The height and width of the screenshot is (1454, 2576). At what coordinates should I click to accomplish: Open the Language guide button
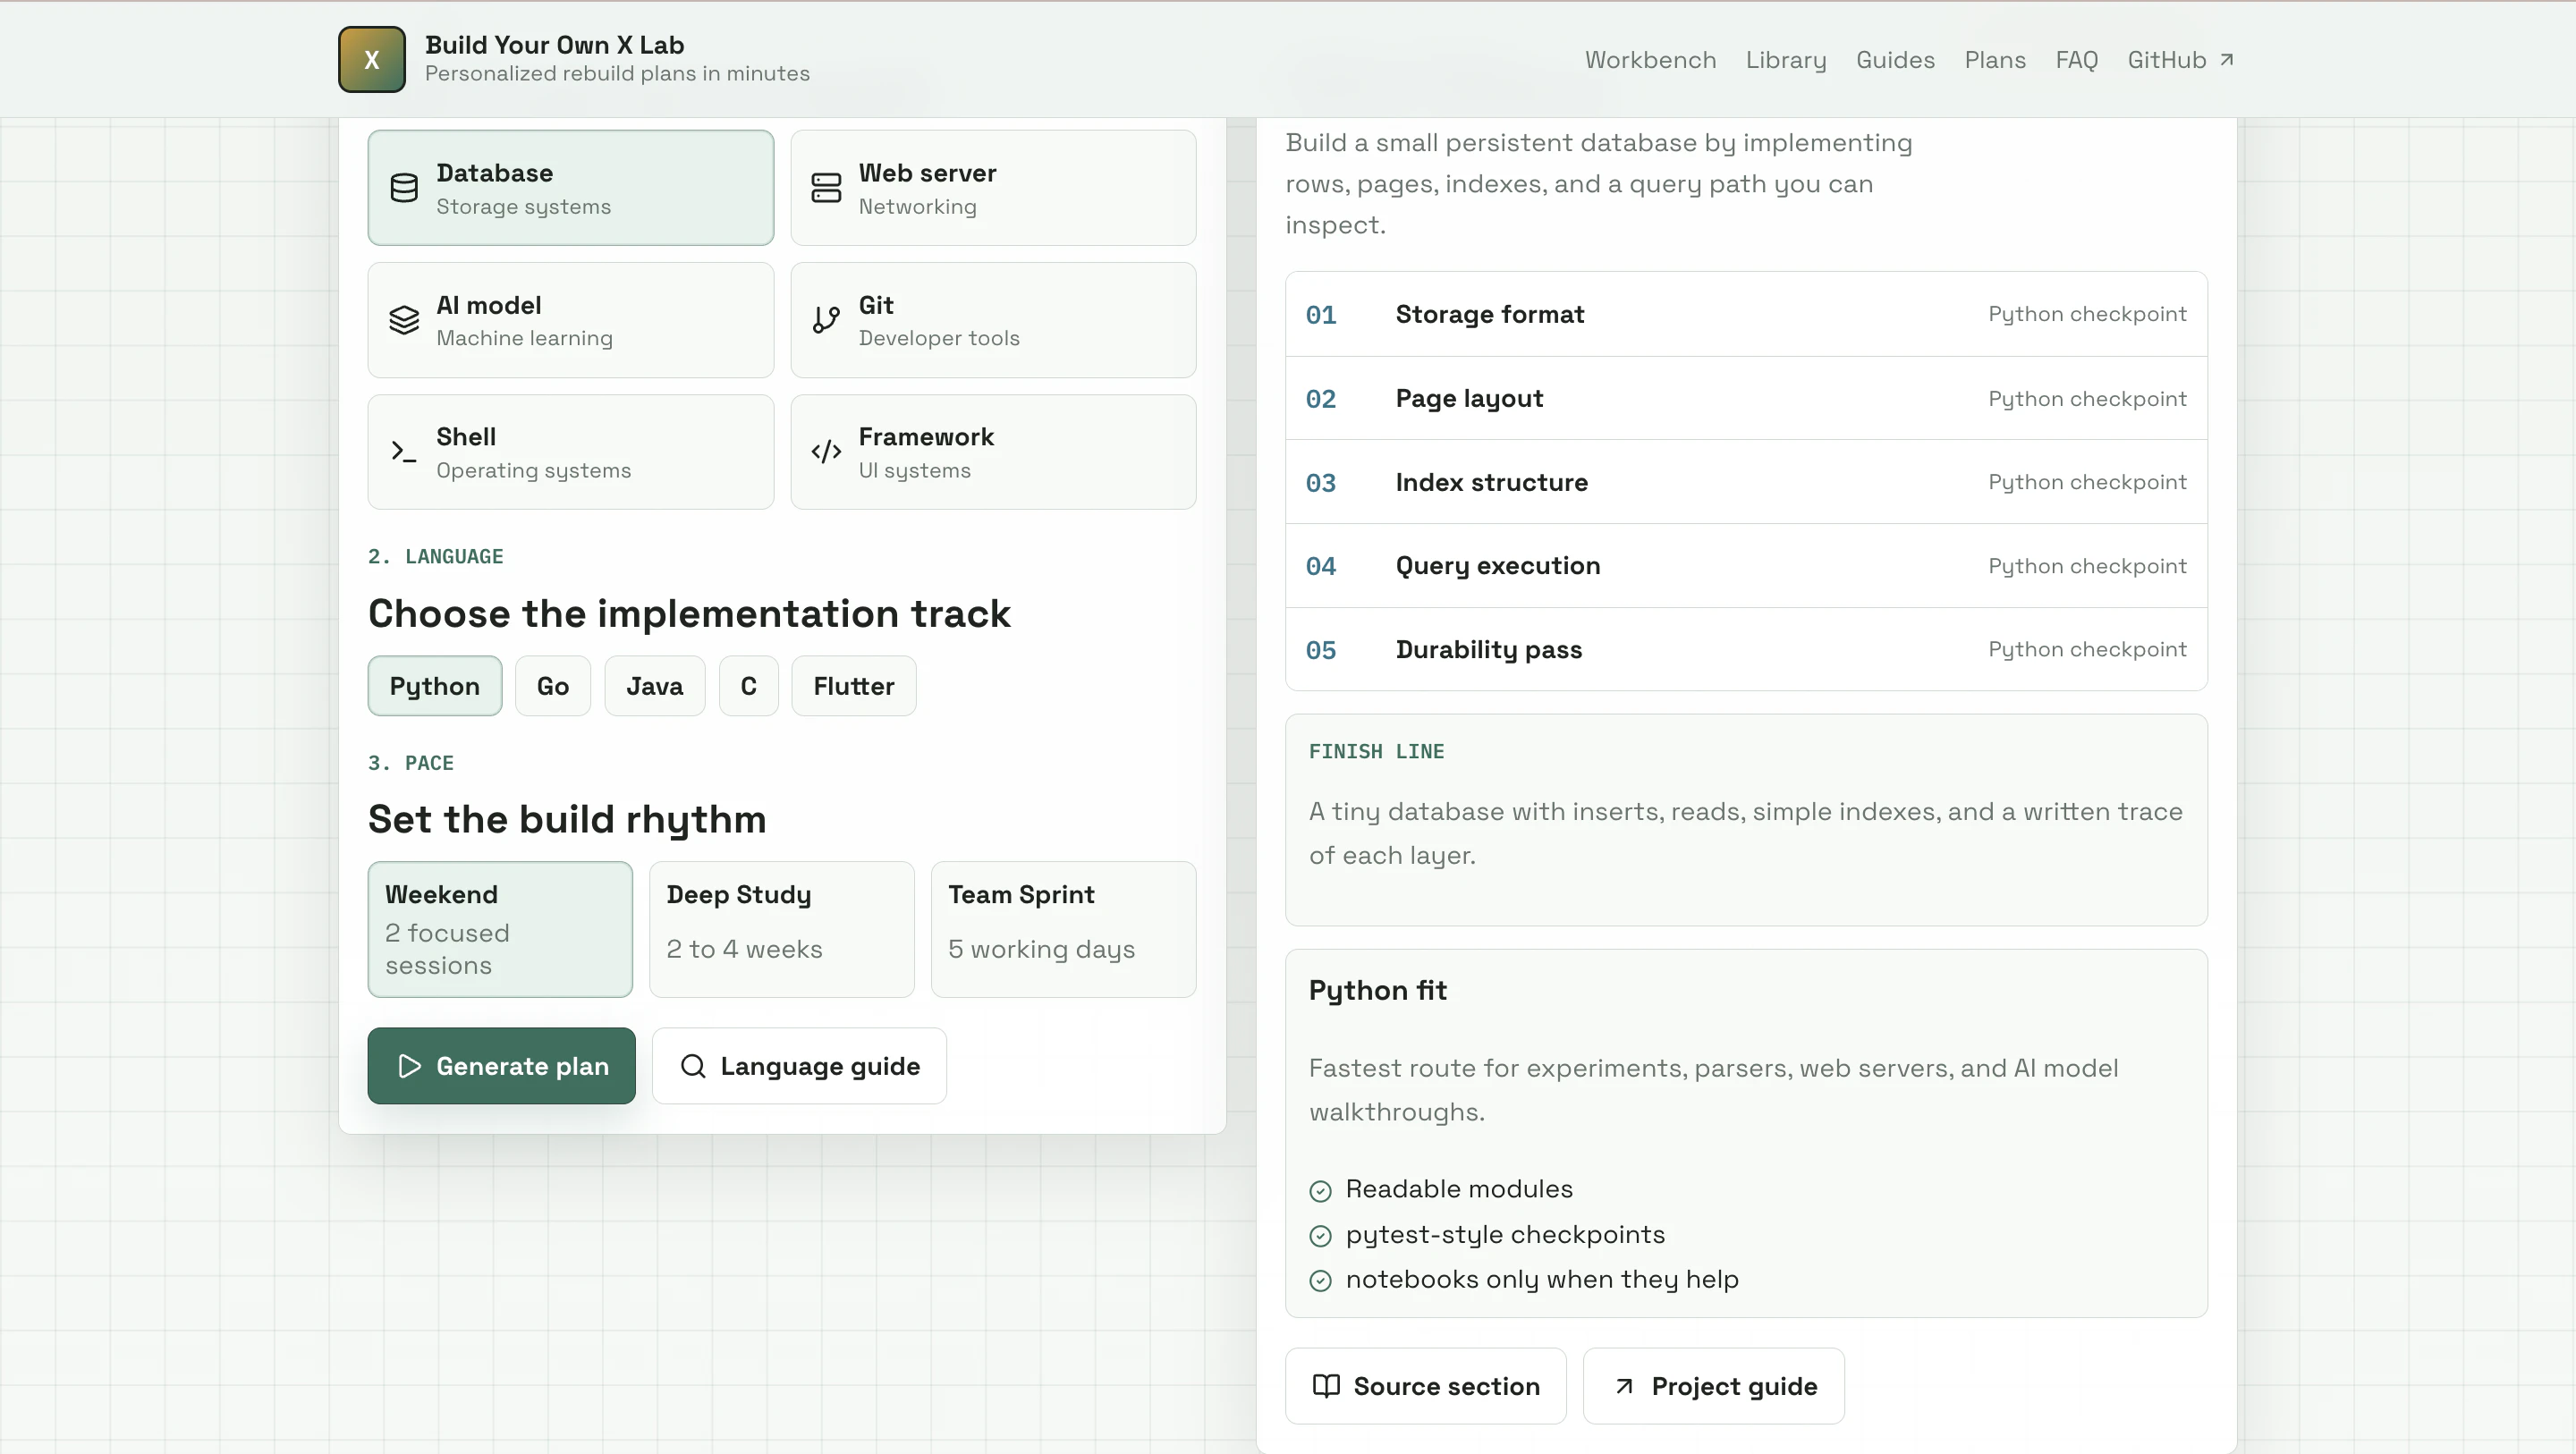click(x=799, y=1066)
